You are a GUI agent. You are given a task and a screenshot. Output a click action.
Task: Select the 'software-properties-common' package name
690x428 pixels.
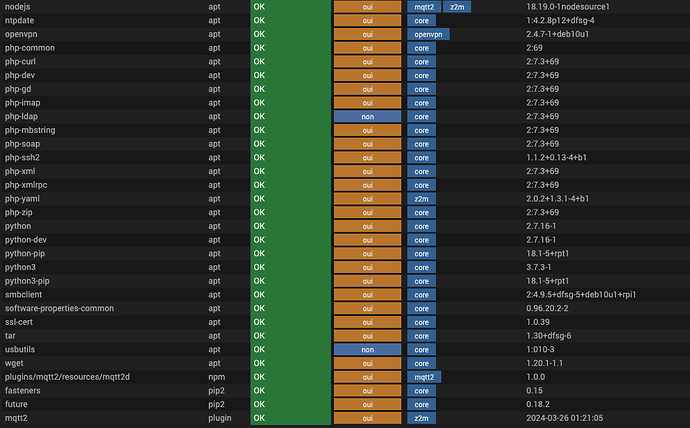pyautogui.click(x=59, y=308)
